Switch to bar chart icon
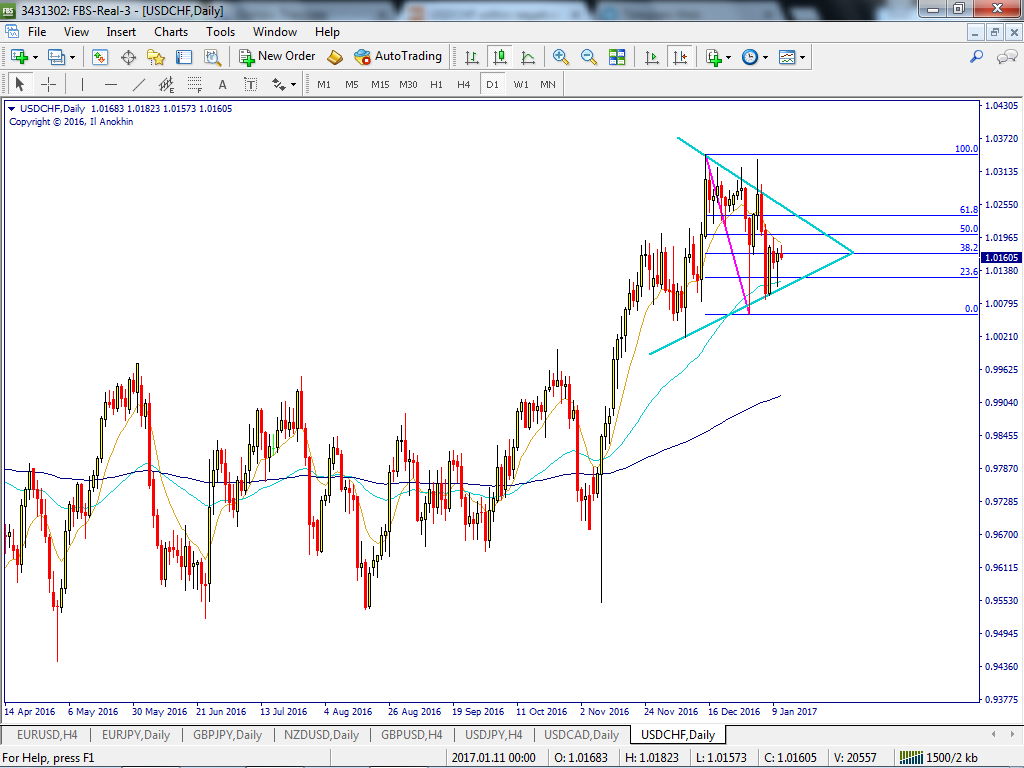Viewport: 1024px width, 768px height. 471,57
